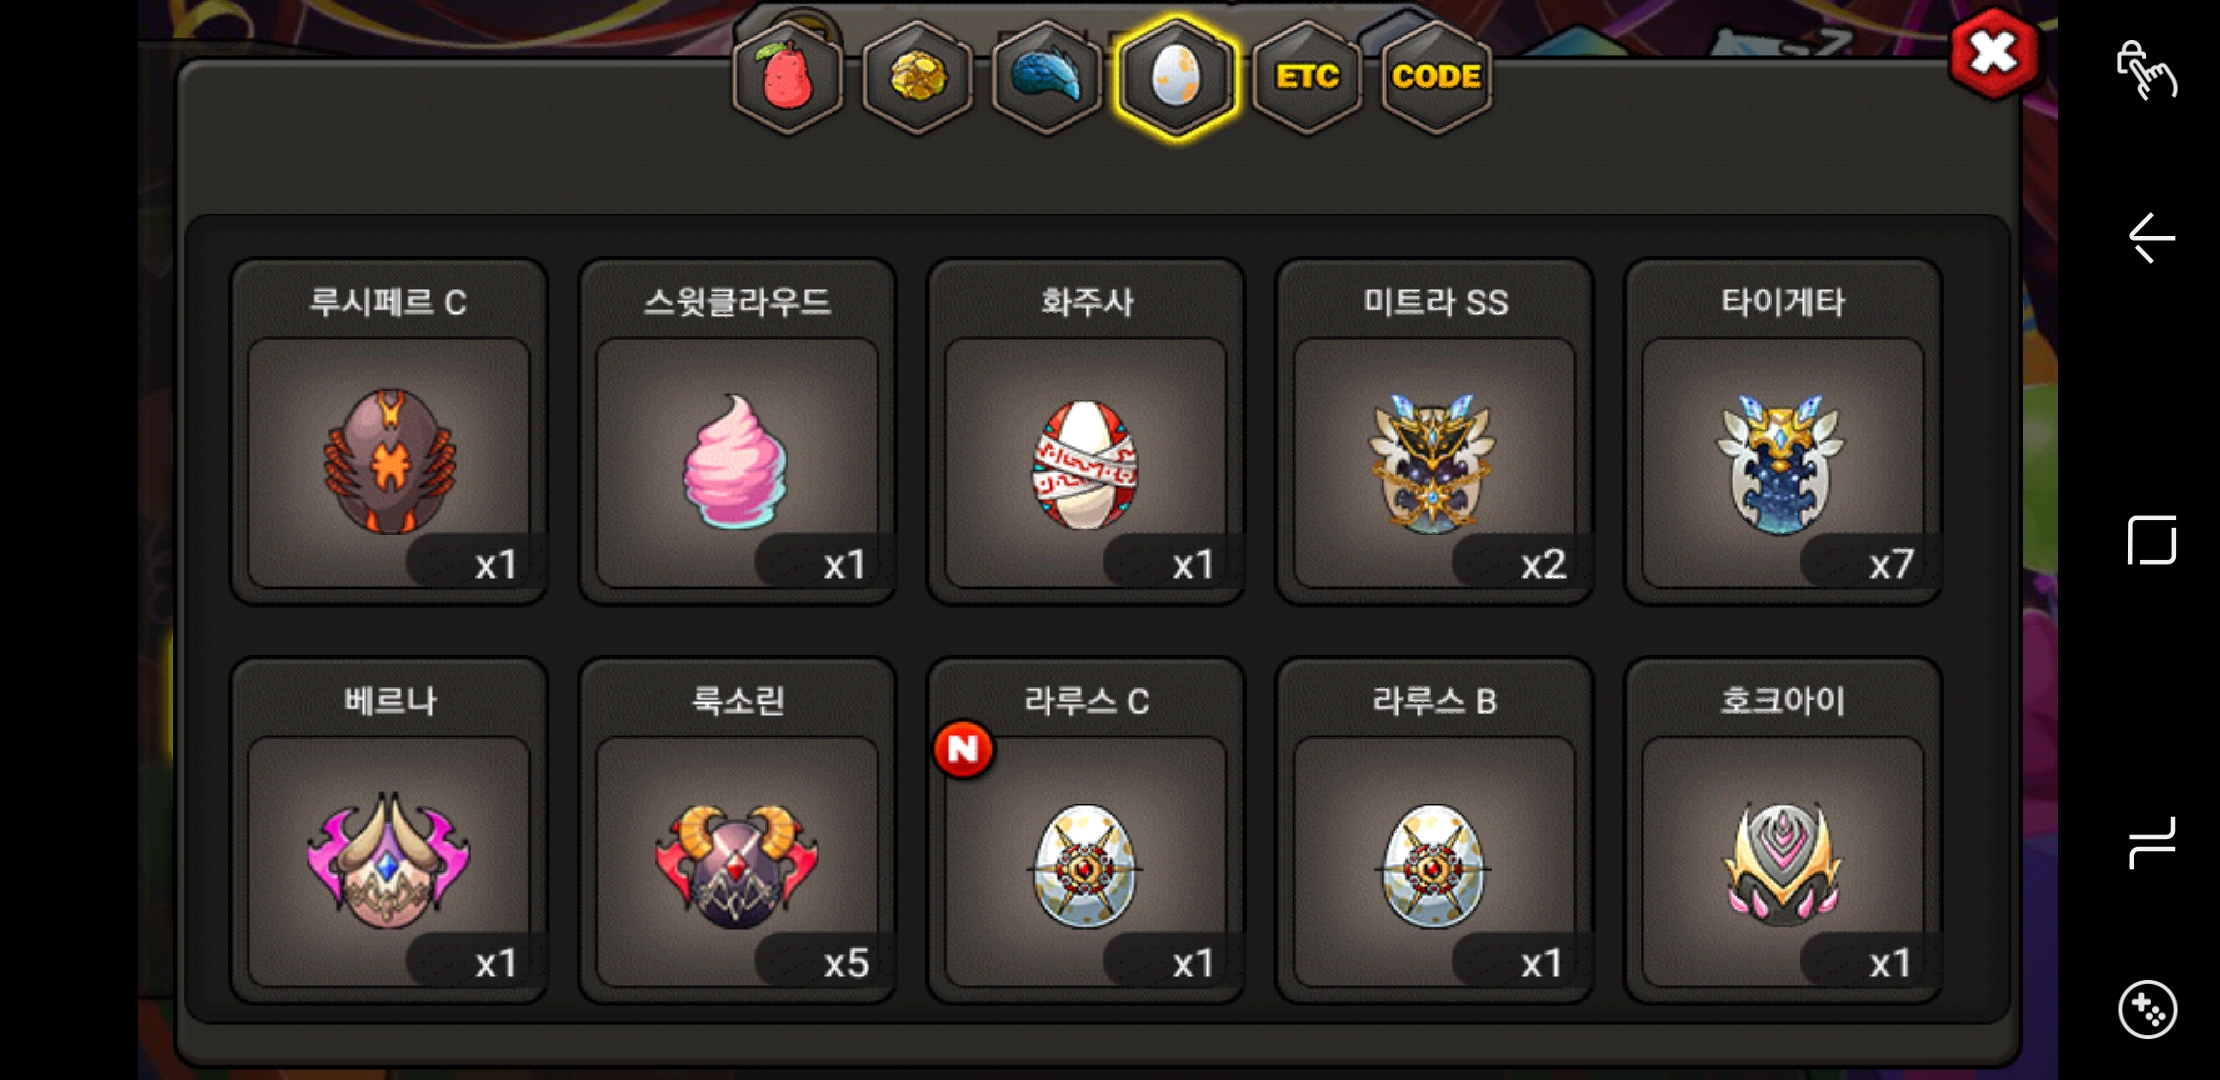The image size is (2220, 1080).
Task: Open the CODE tab
Action: (1436, 77)
